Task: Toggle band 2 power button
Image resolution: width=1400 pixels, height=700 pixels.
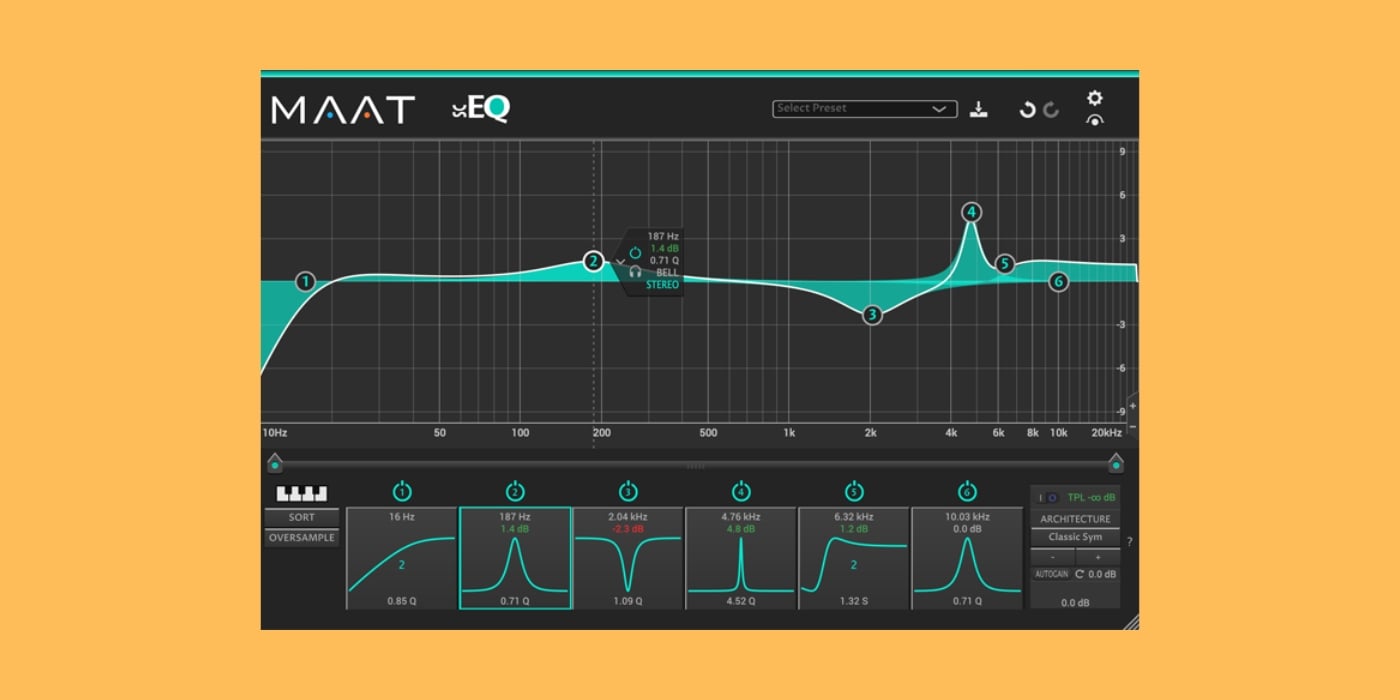Action: pos(515,491)
